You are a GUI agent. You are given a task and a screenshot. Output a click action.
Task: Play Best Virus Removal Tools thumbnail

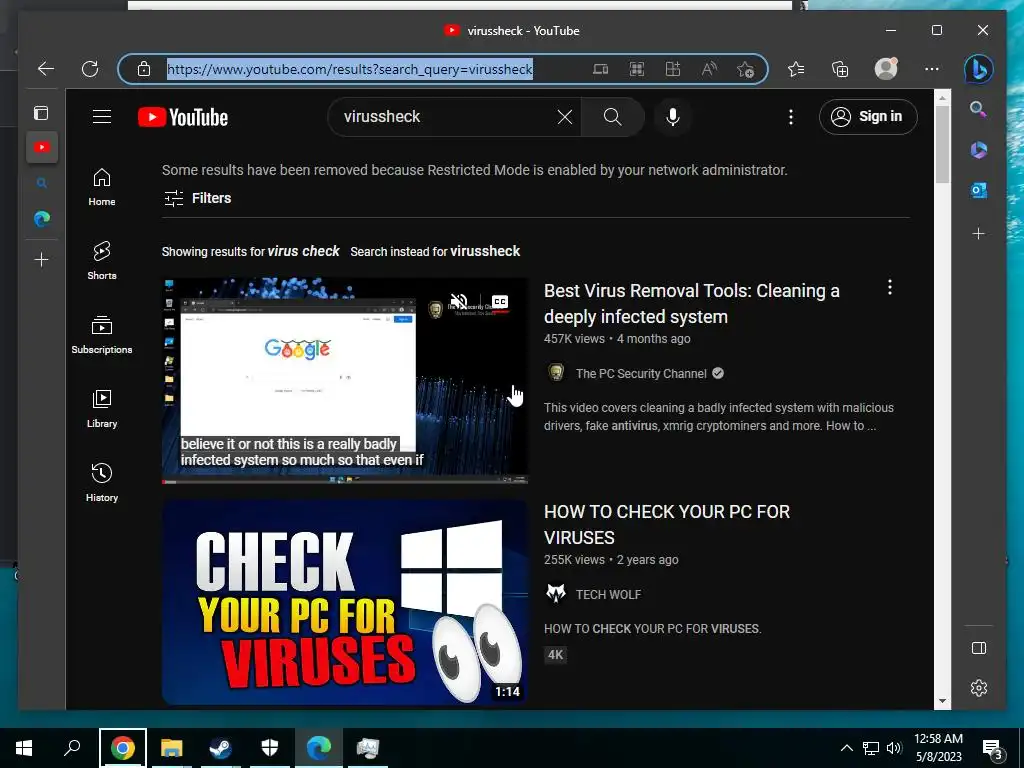345,381
